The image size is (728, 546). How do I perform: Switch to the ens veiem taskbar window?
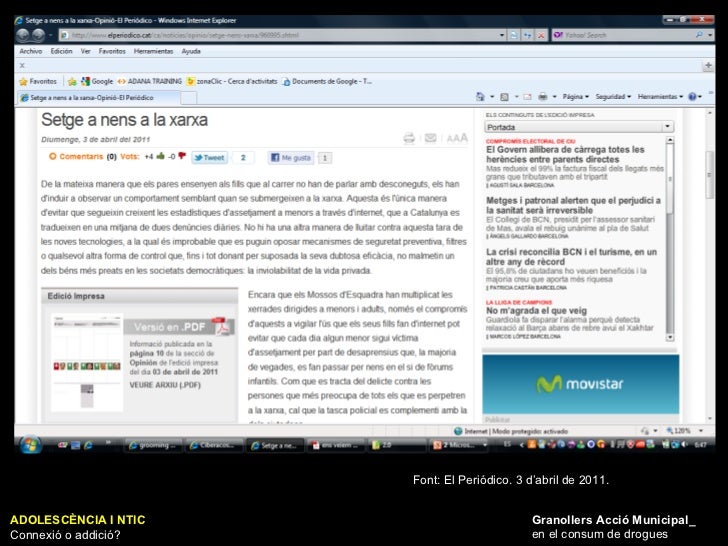[x=338, y=445]
